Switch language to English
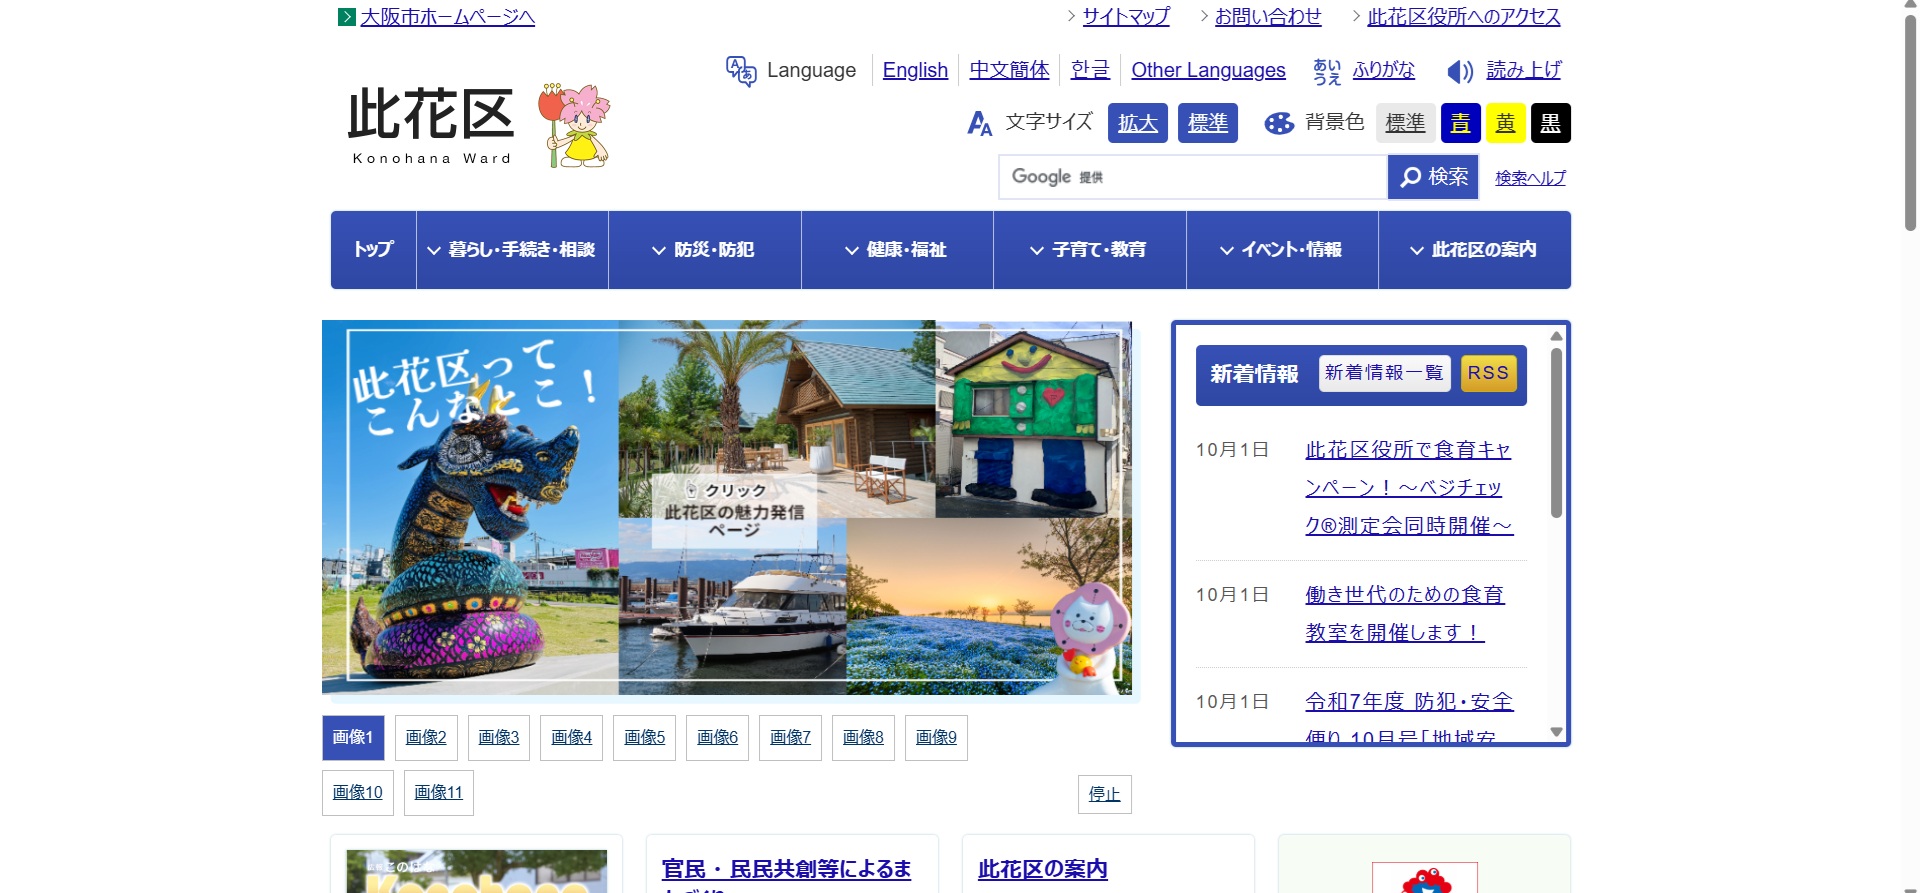The image size is (1920, 893). pos(915,70)
